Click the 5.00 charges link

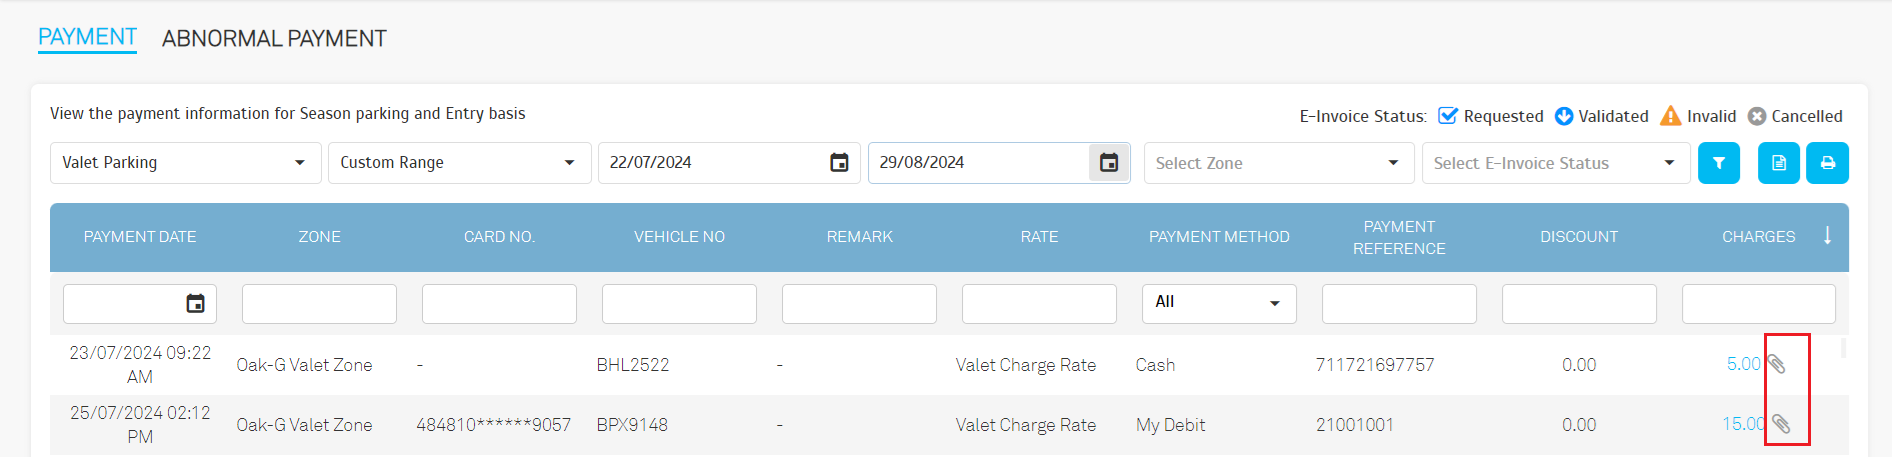pos(1742,364)
